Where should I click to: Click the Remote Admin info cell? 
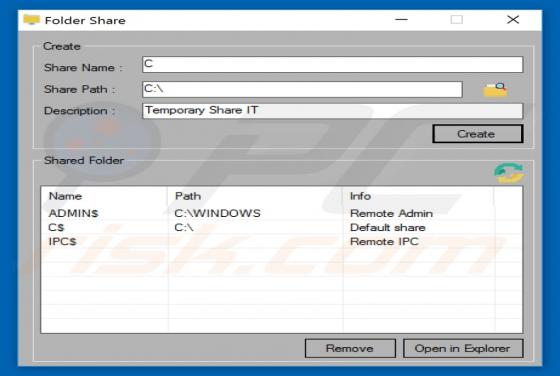[391, 213]
